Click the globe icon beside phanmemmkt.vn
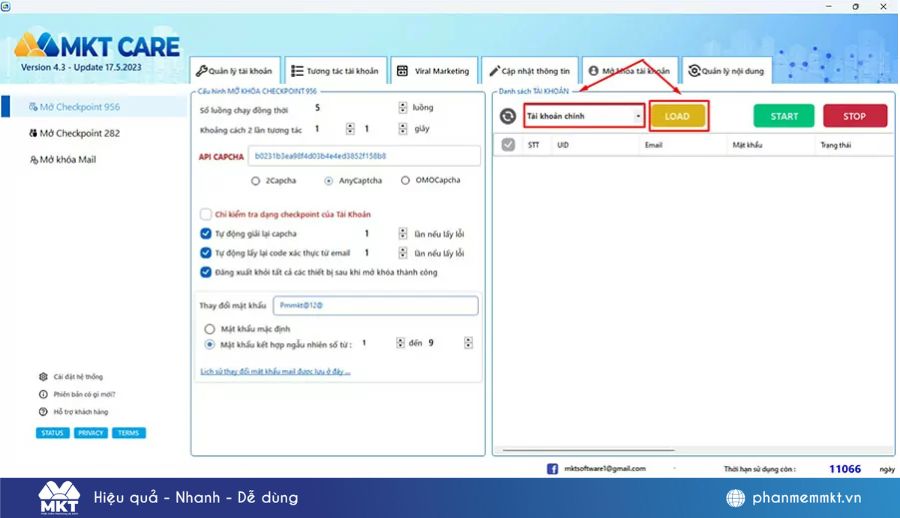Screen dimensions: 900x518 [x=735, y=498]
